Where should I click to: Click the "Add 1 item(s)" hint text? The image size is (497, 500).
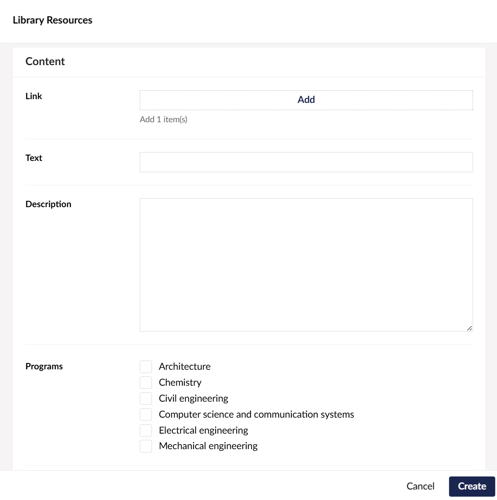coord(163,119)
